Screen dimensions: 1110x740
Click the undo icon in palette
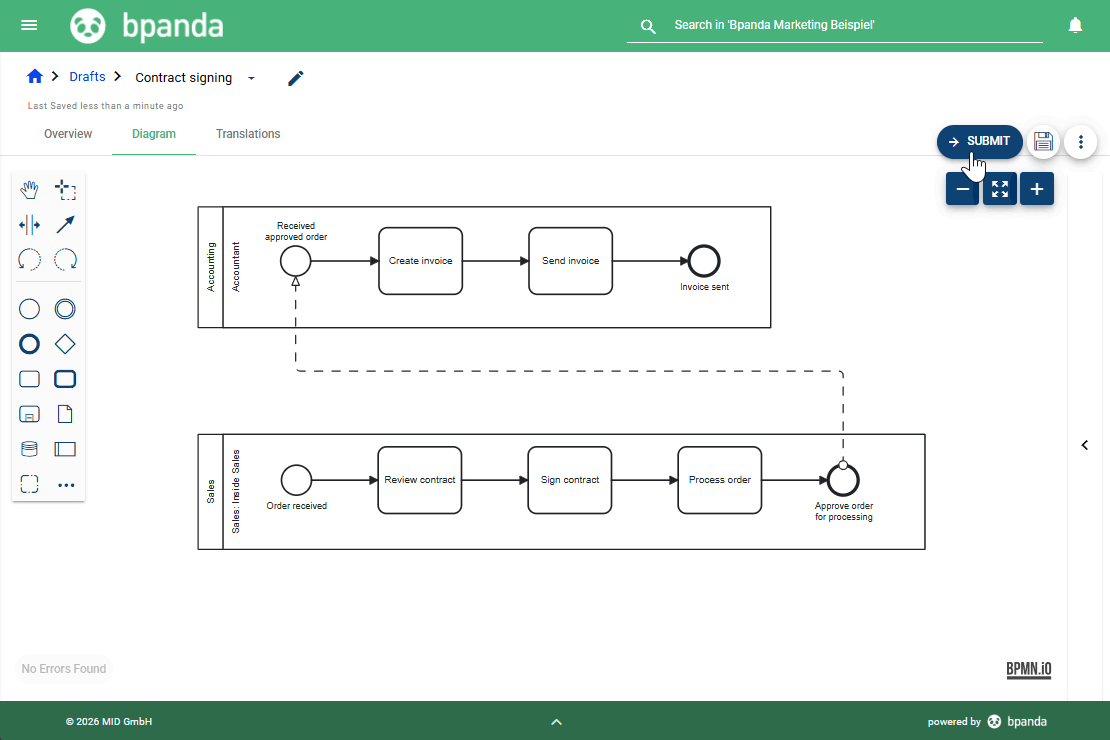point(29,260)
